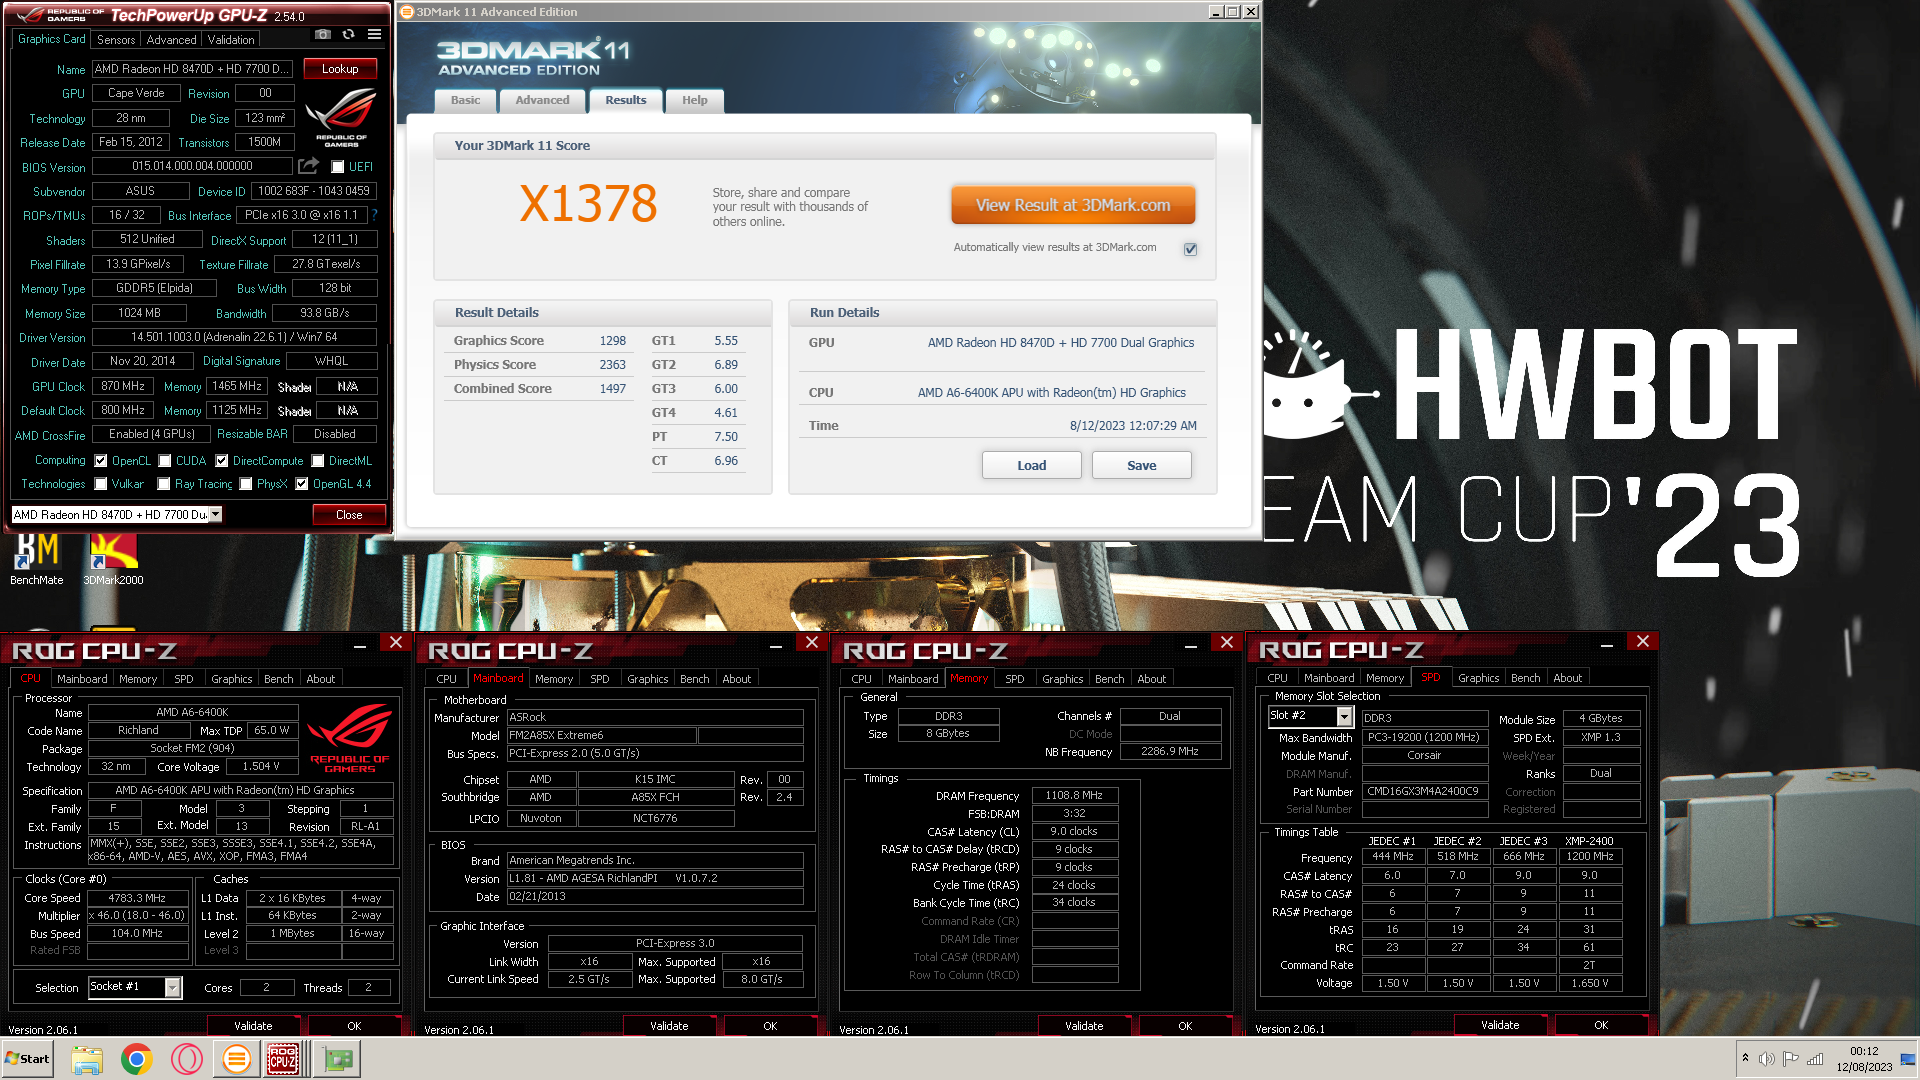This screenshot has height=1080, width=1920.
Task: Open the Slot #2 memory slot dropdown
Action: [1345, 717]
